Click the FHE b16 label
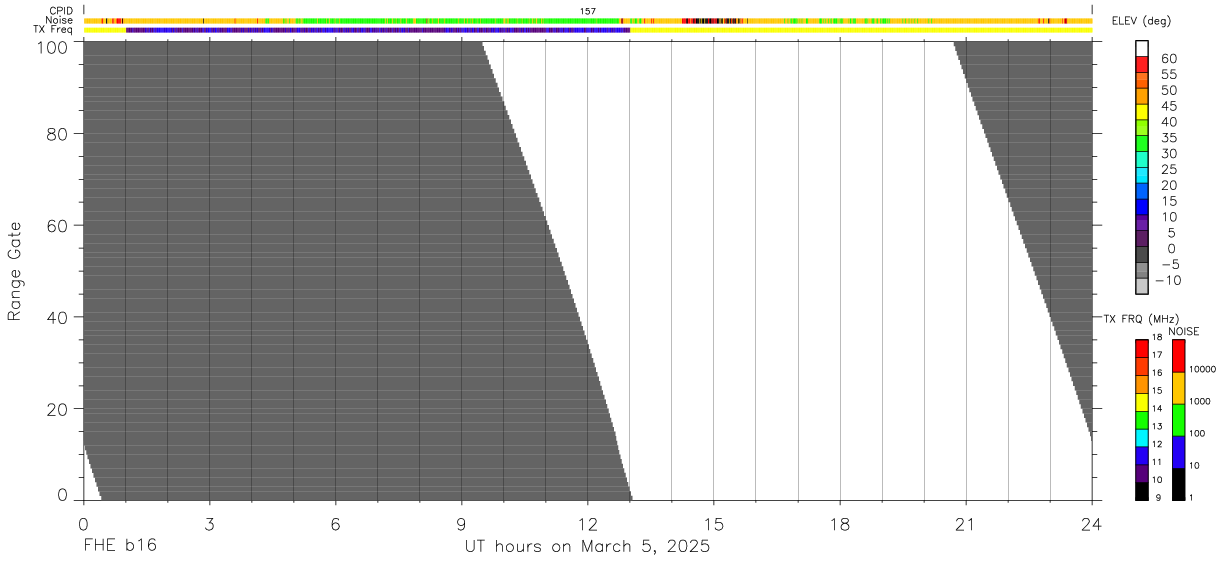This screenshot has height=567, width=1228. pyautogui.click(x=119, y=546)
